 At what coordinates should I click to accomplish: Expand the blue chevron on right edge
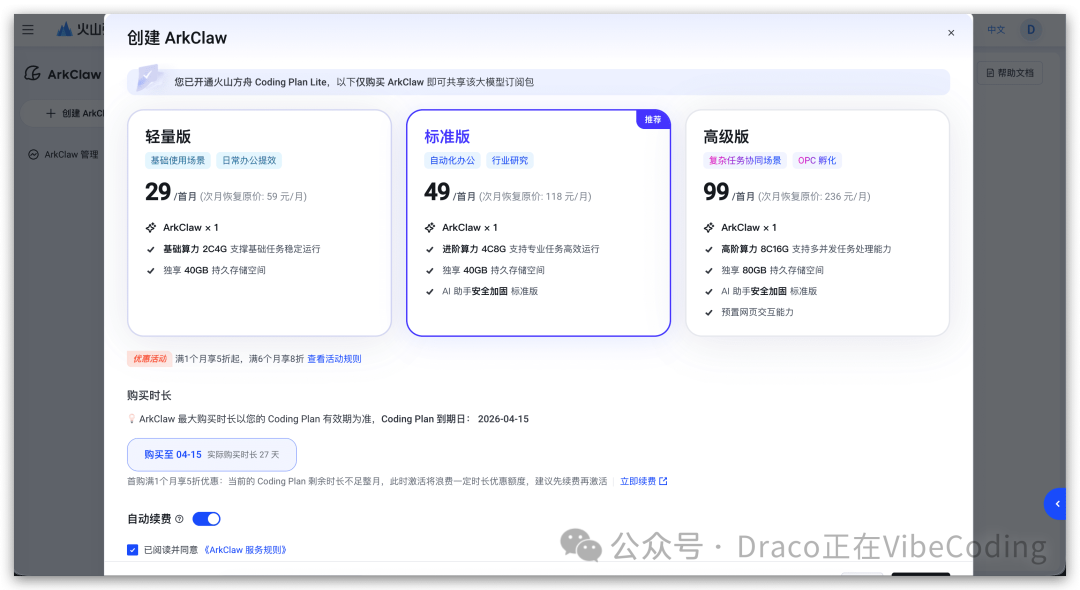pos(1056,504)
